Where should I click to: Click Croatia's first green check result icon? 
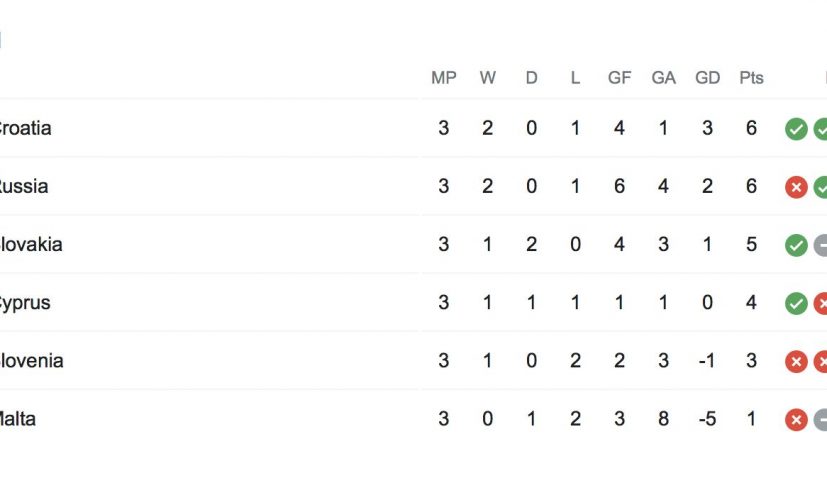click(x=796, y=129)
